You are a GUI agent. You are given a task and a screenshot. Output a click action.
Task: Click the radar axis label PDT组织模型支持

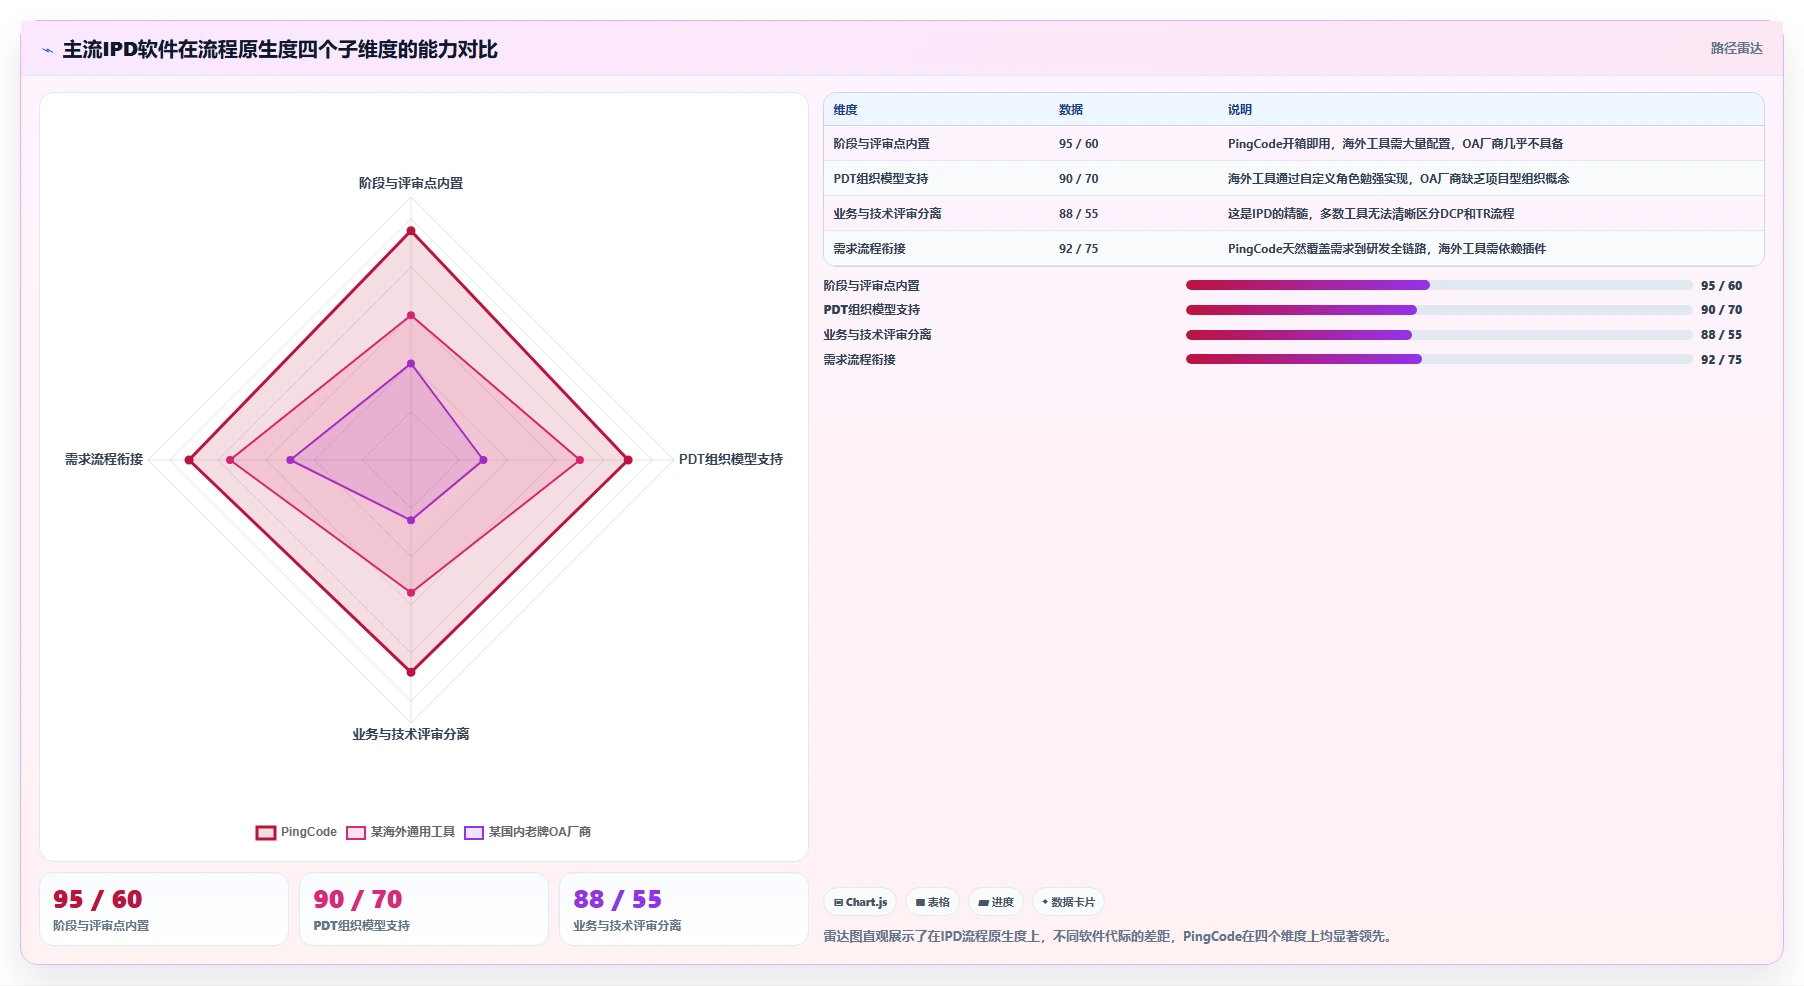(731, 459)
